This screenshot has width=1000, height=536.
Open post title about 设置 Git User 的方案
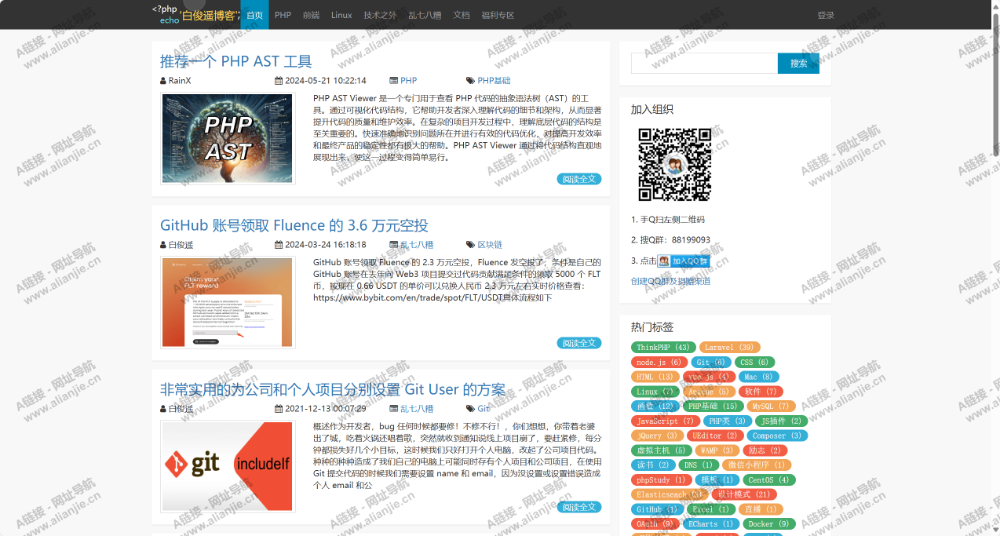[332, 389]
